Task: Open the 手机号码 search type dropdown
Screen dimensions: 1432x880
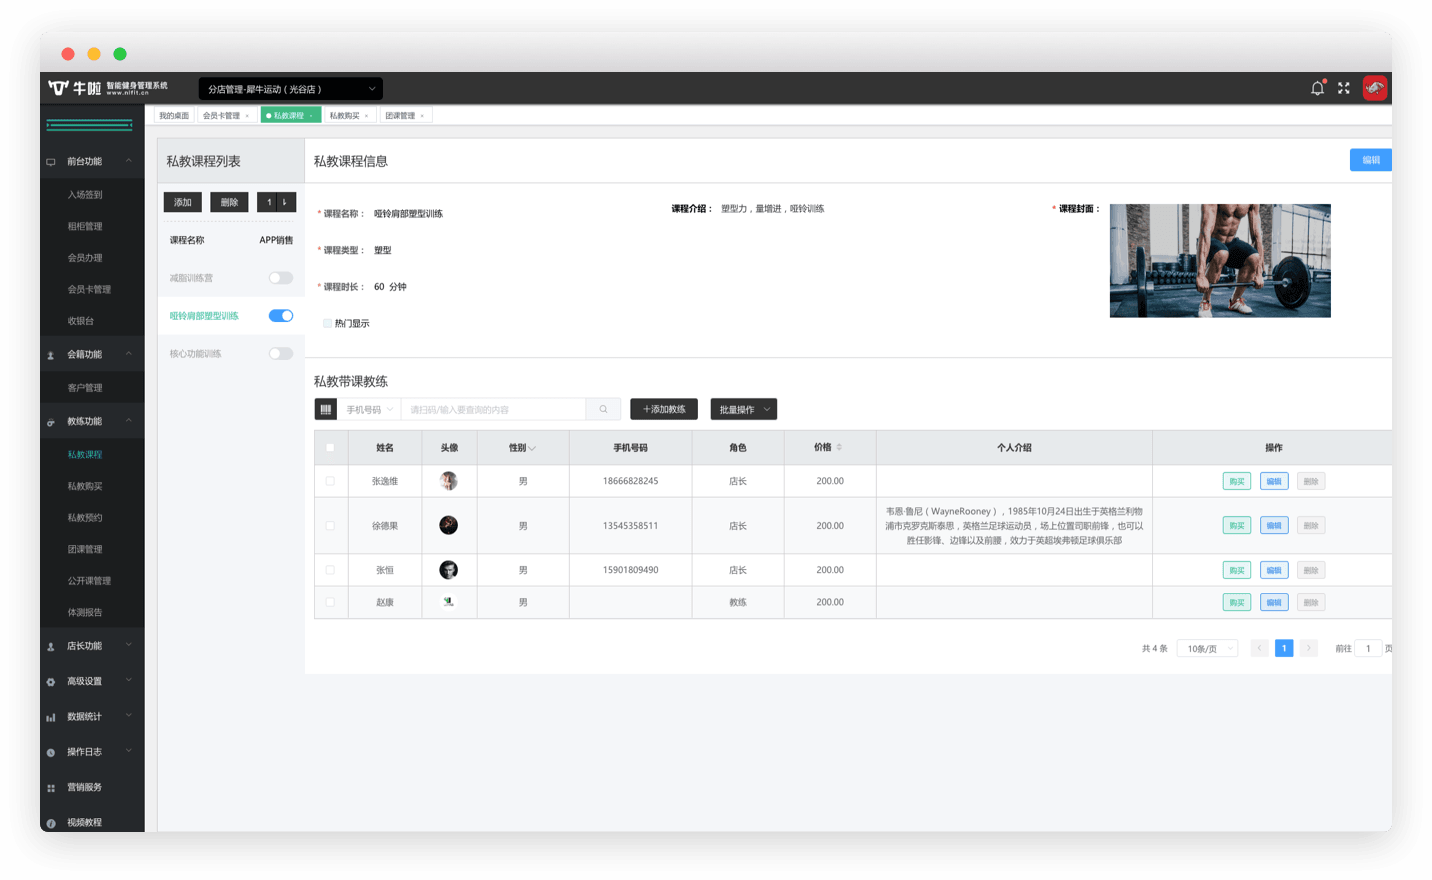Action: coord(369,409)
